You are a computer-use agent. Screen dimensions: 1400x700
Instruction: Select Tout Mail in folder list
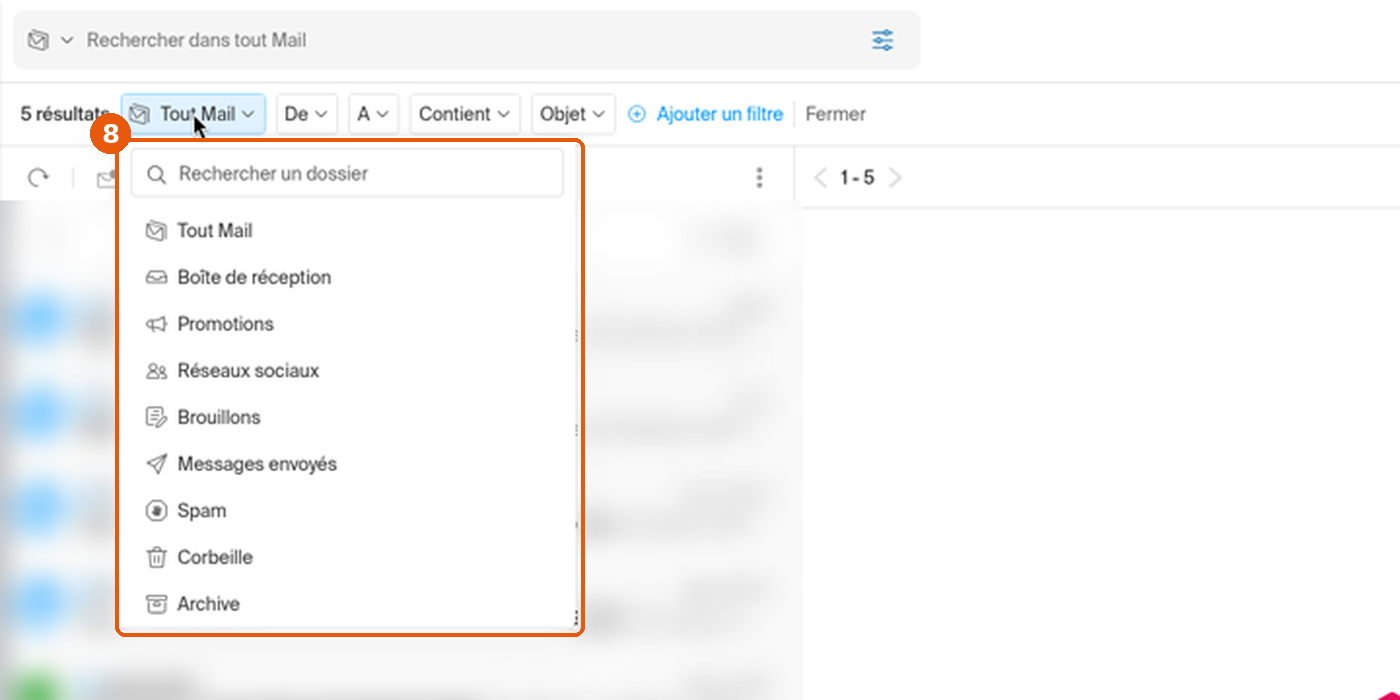pos(347,231)
